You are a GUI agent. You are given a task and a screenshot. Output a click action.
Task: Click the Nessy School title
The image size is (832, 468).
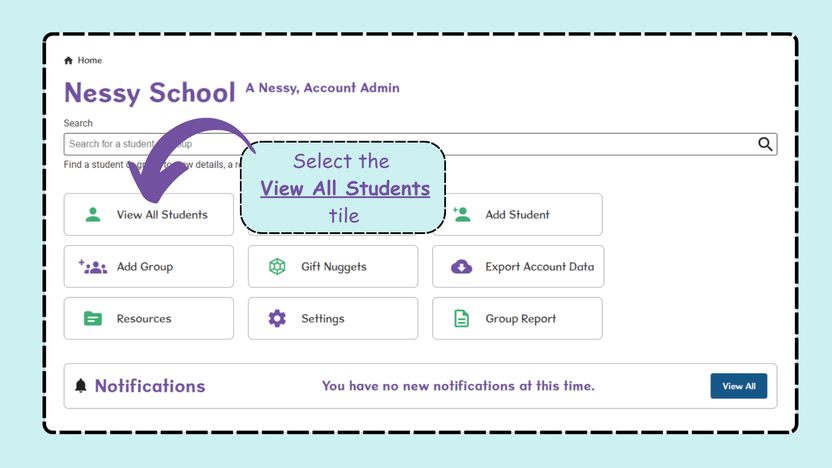[150, 93]
